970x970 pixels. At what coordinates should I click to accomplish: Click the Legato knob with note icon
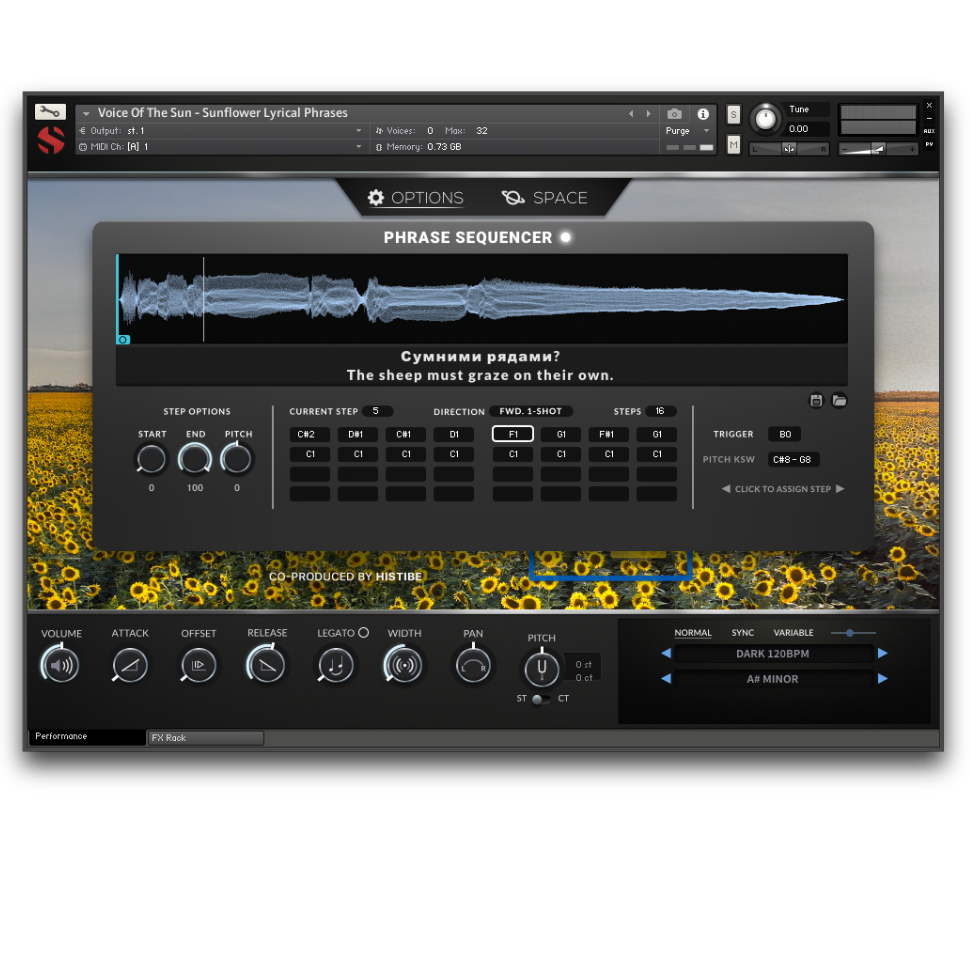pos(336,665)
